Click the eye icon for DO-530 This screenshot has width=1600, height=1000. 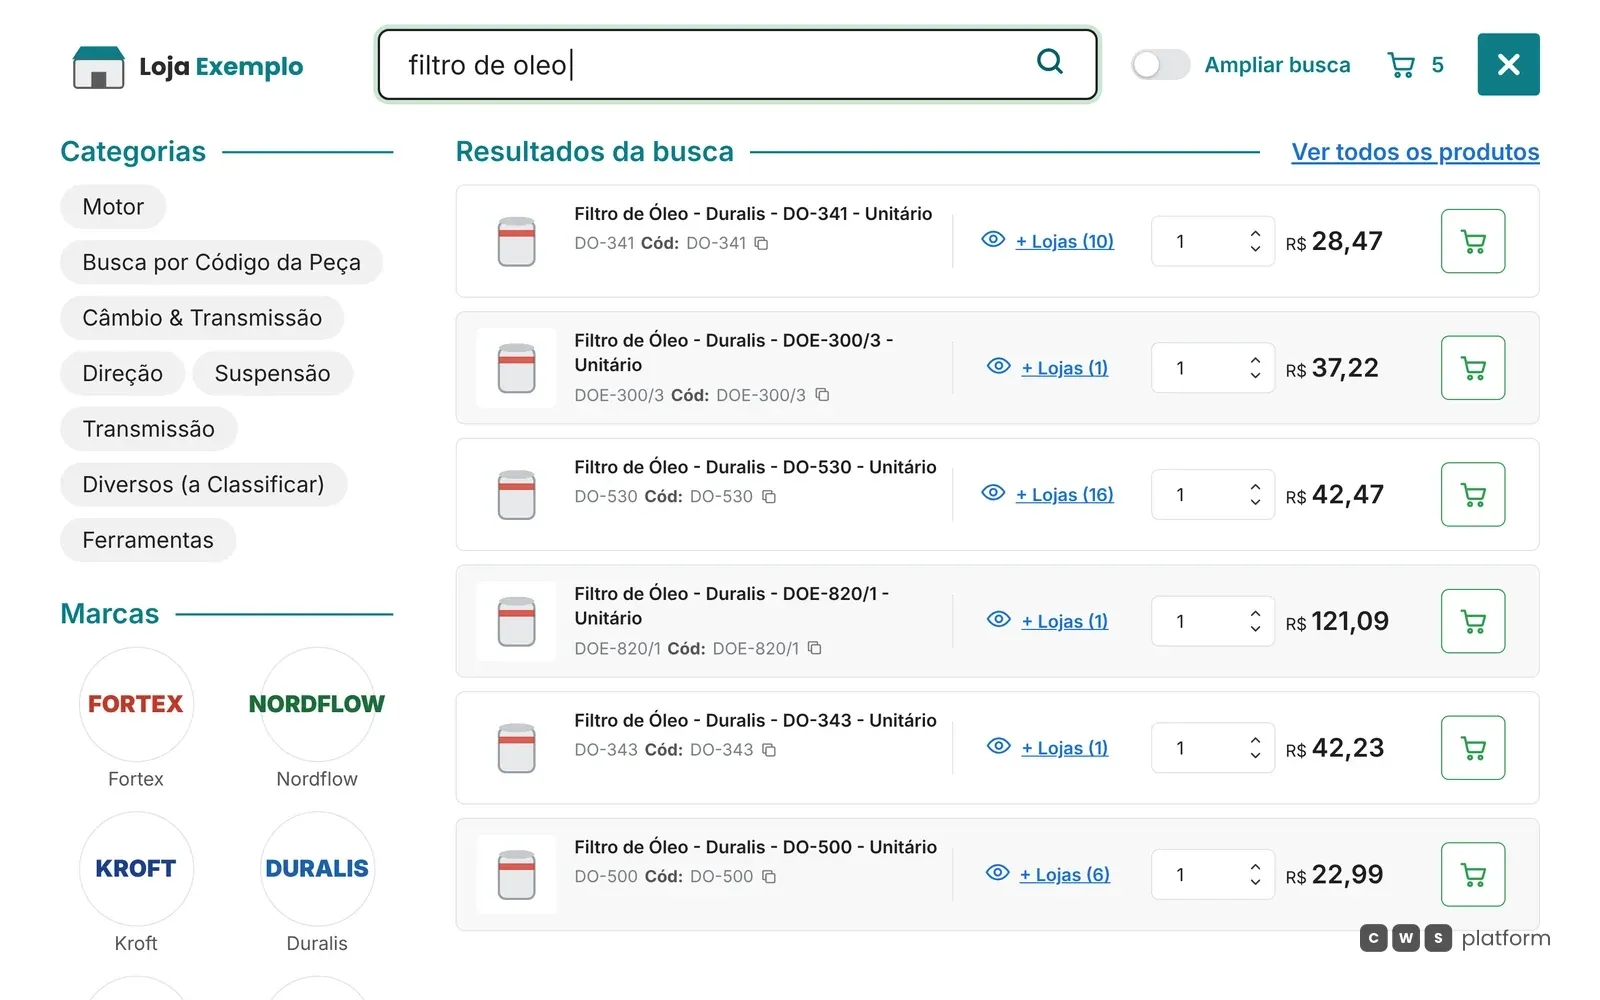pos(993,493)
